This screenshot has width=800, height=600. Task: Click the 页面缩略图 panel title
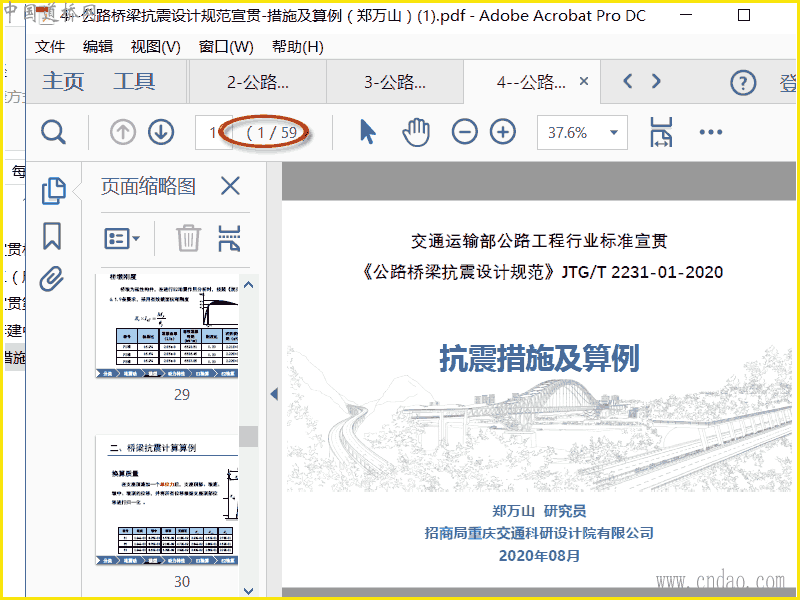click(x=148, y=186)
